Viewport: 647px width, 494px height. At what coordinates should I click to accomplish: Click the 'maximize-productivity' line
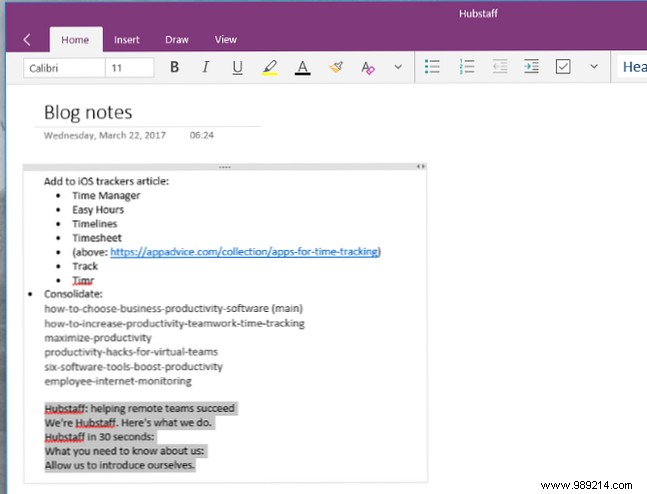tap(98, 338)
